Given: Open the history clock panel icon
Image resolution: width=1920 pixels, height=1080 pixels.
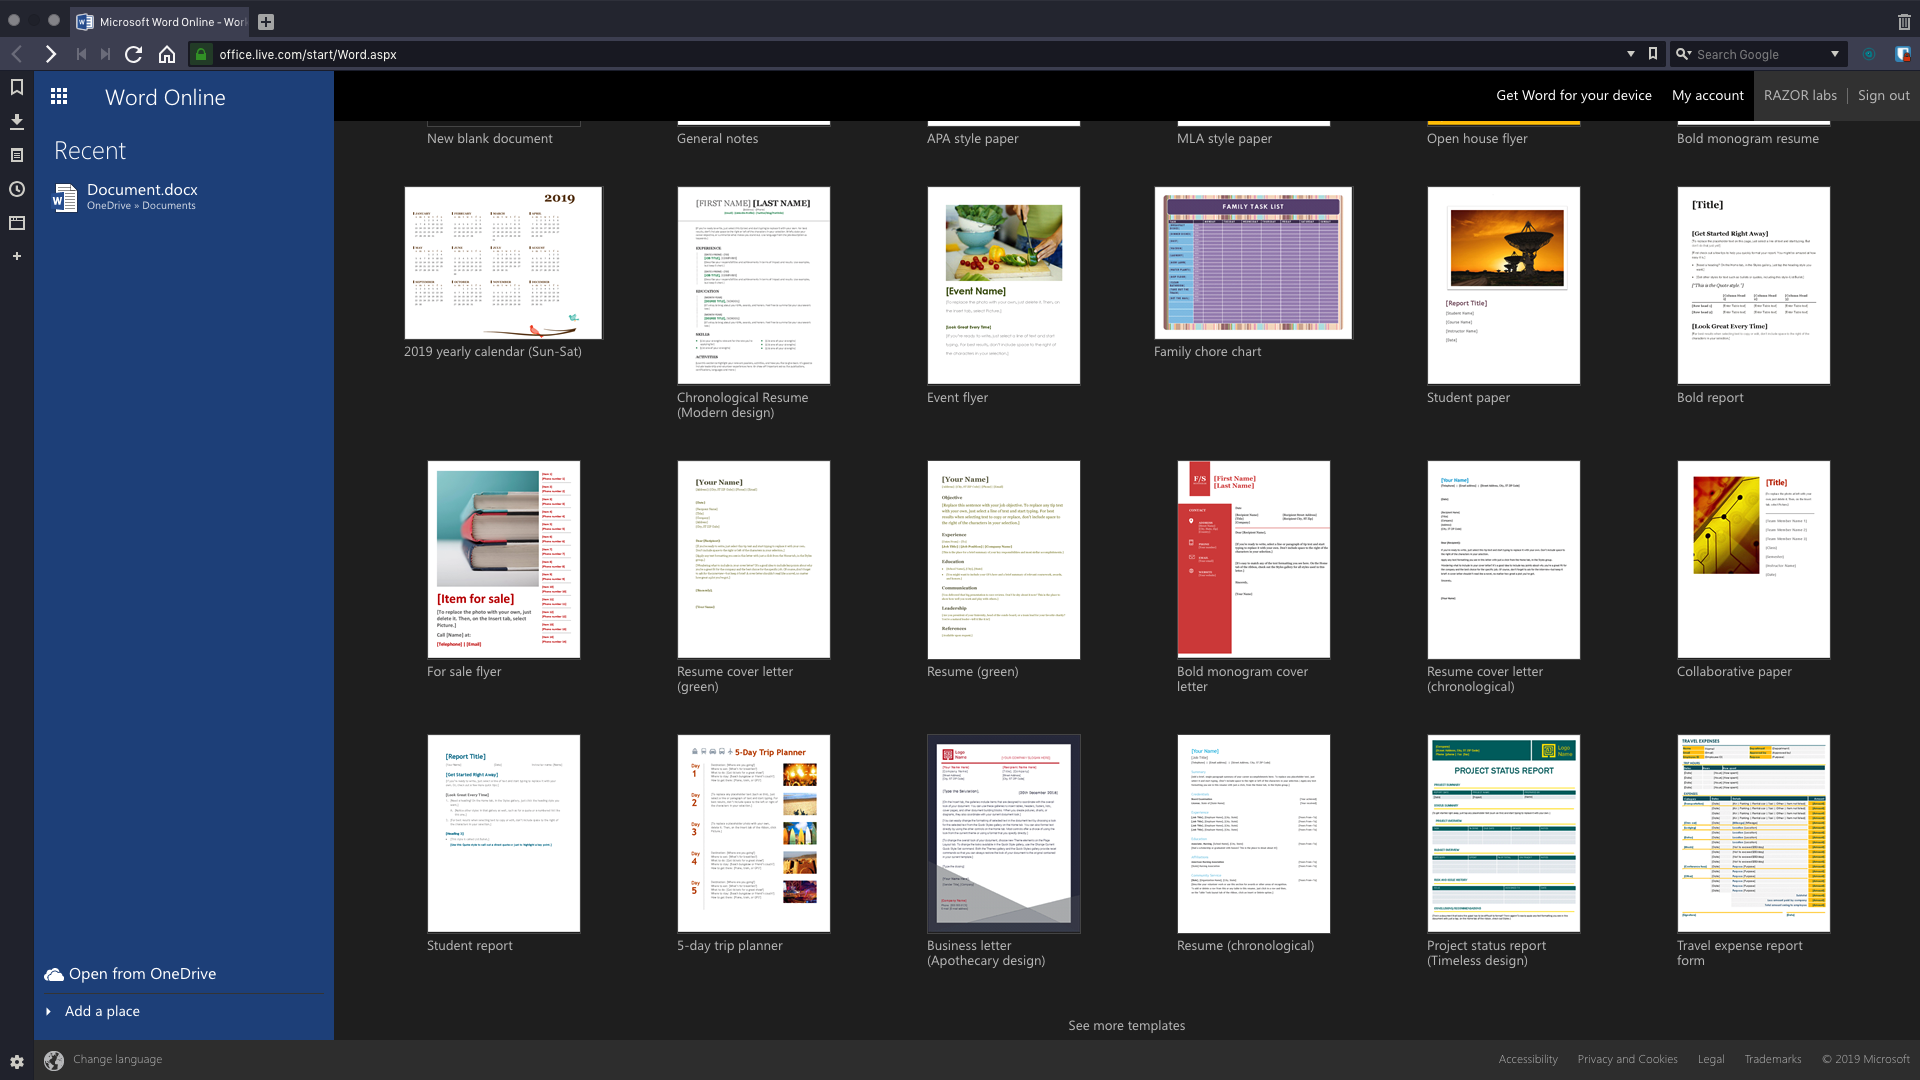Looking at the screenshot, I should pos(17,189).
